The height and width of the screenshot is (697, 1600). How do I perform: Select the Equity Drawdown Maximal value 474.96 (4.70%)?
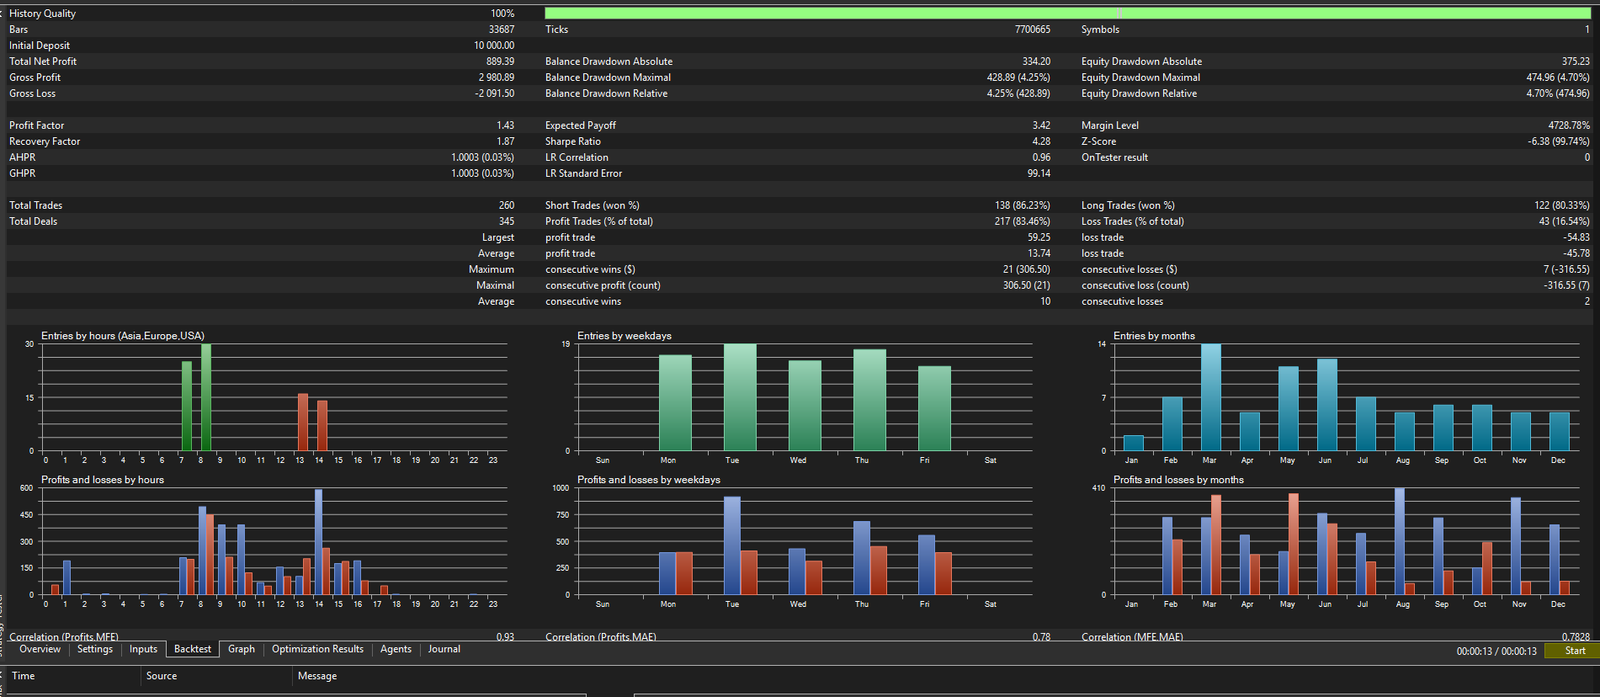click(1558, 77)
